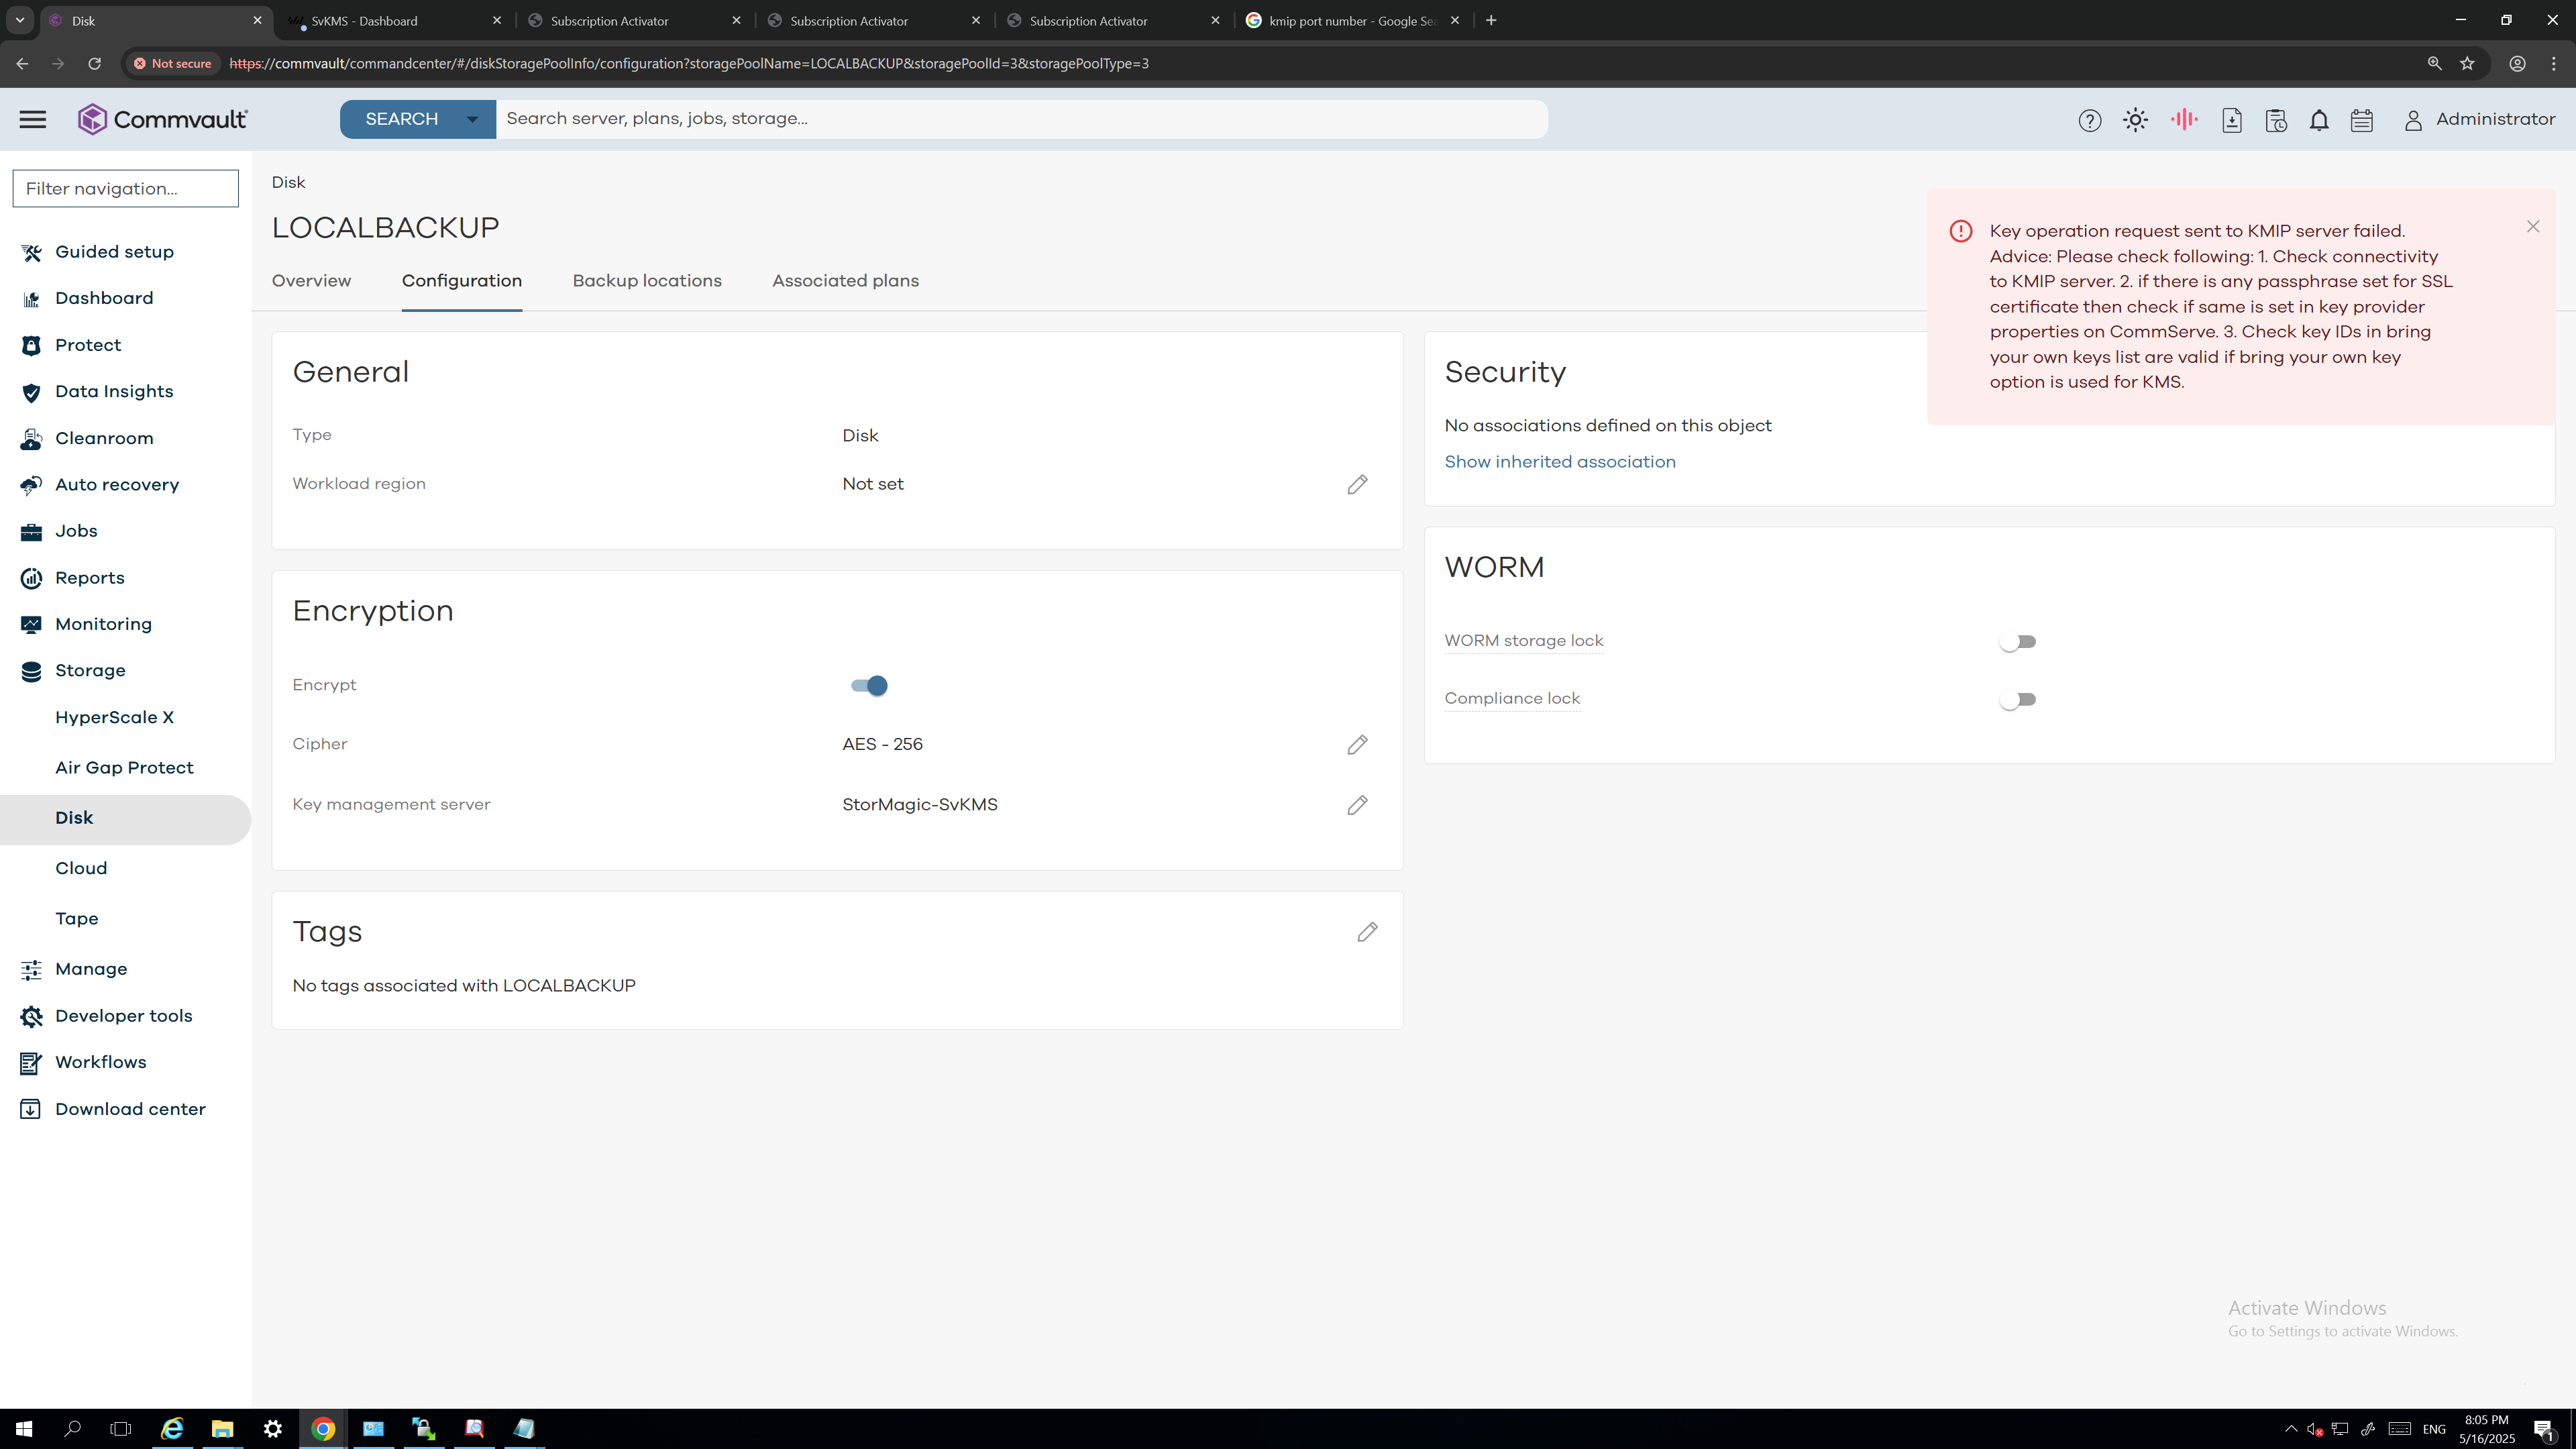Screen dimensions: 2576x1449
Task: Open Monitoring in the sidebar
Action: click(x=103, y=624)
